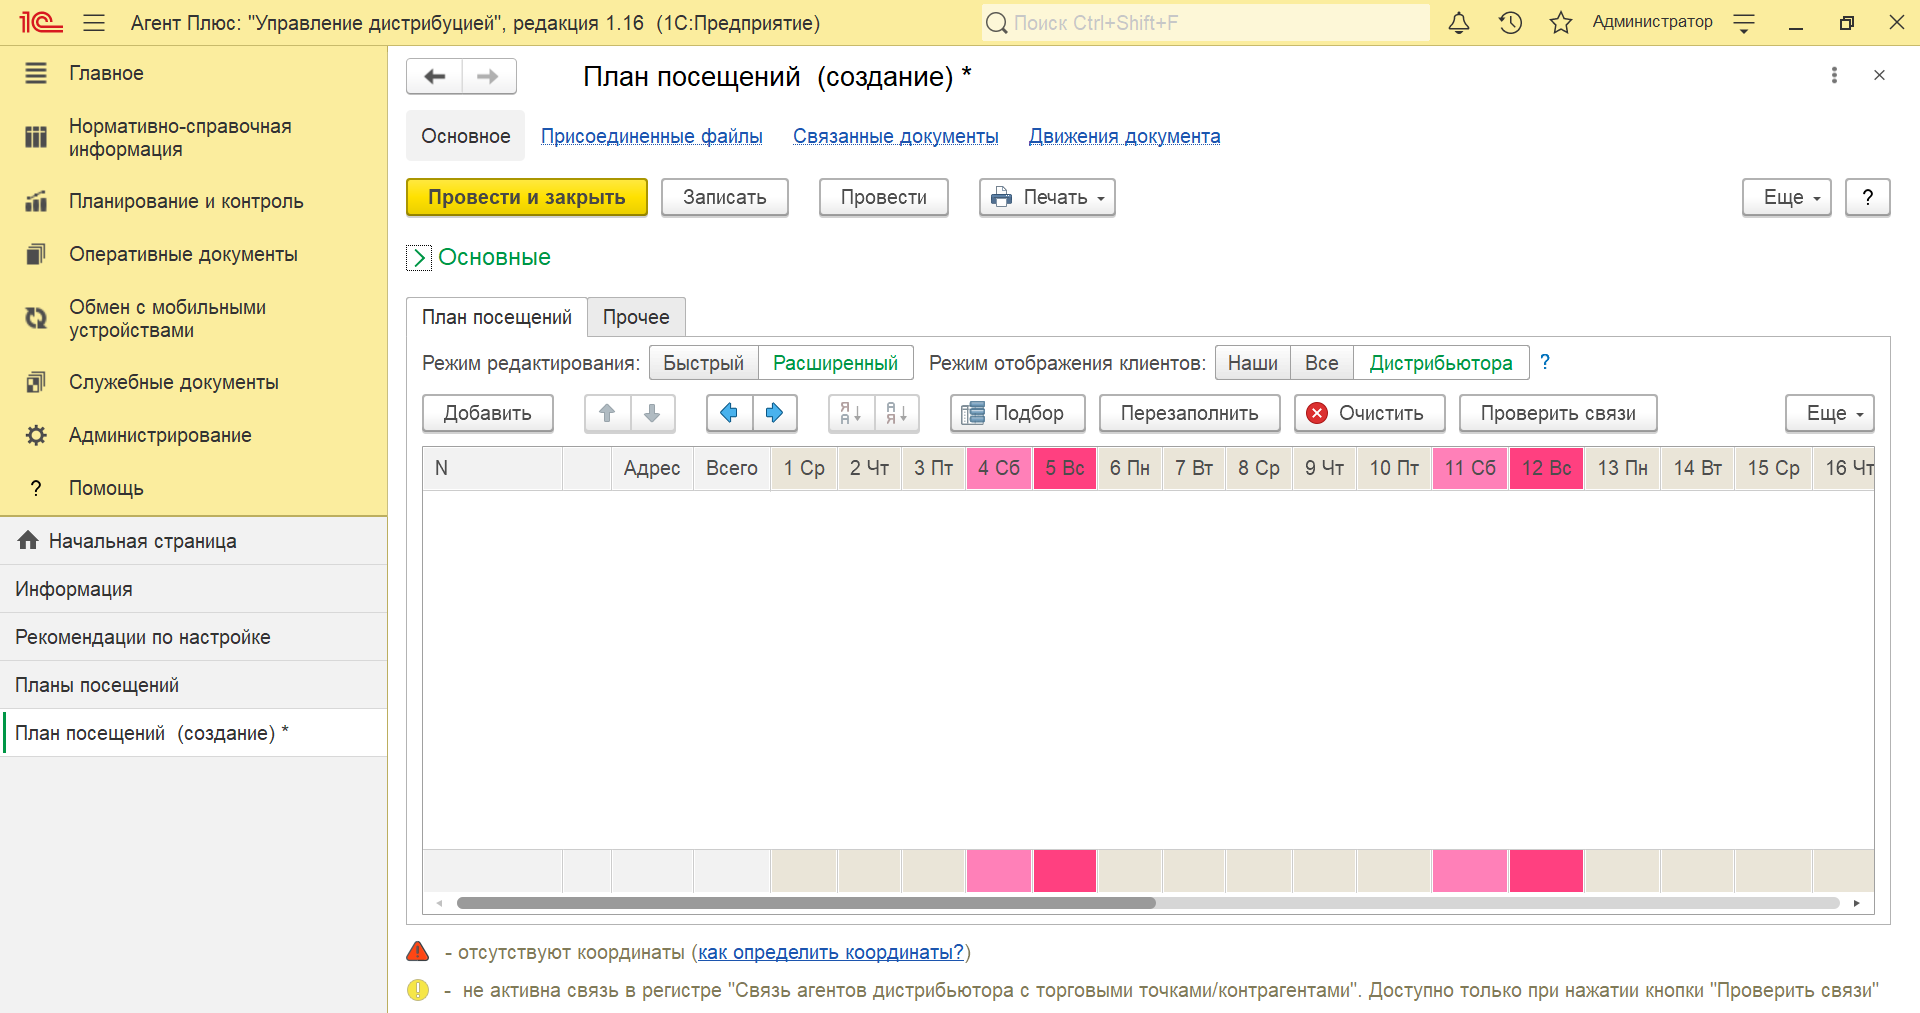Open Администрирование section
Image resolution: width=1920 pixels, height=1013 pixels.
(x=193, y=435)
